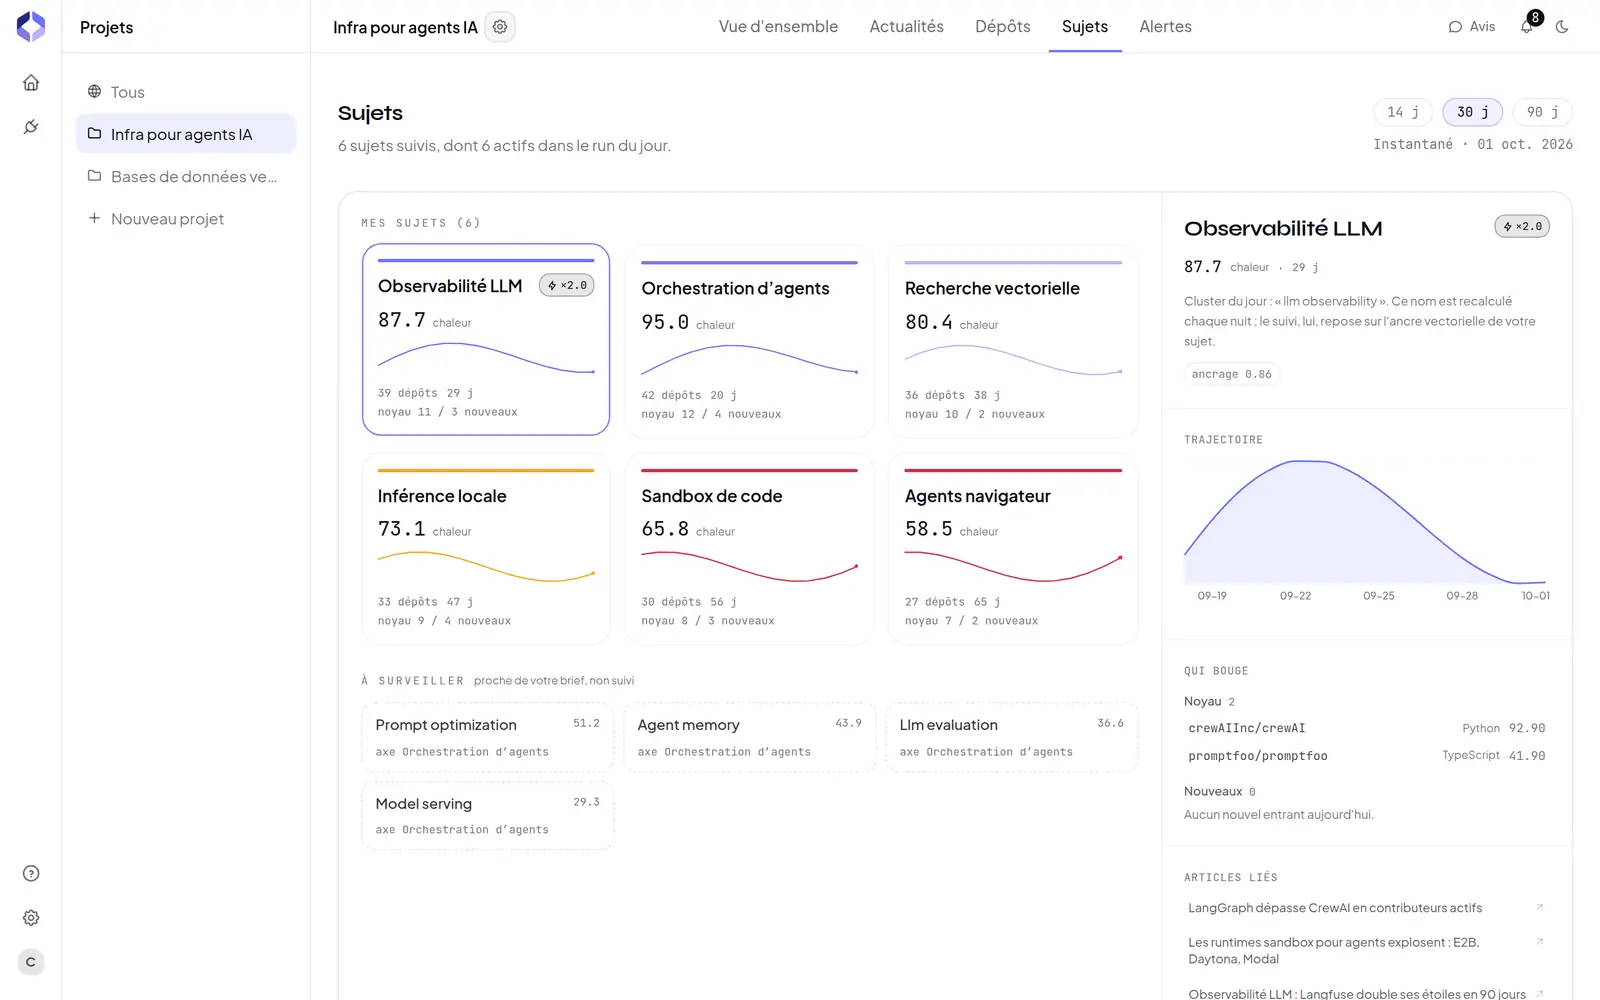Open the Recherche vectorielle subject card
1600x1000 pixels.
click(x=1013, y=341)
